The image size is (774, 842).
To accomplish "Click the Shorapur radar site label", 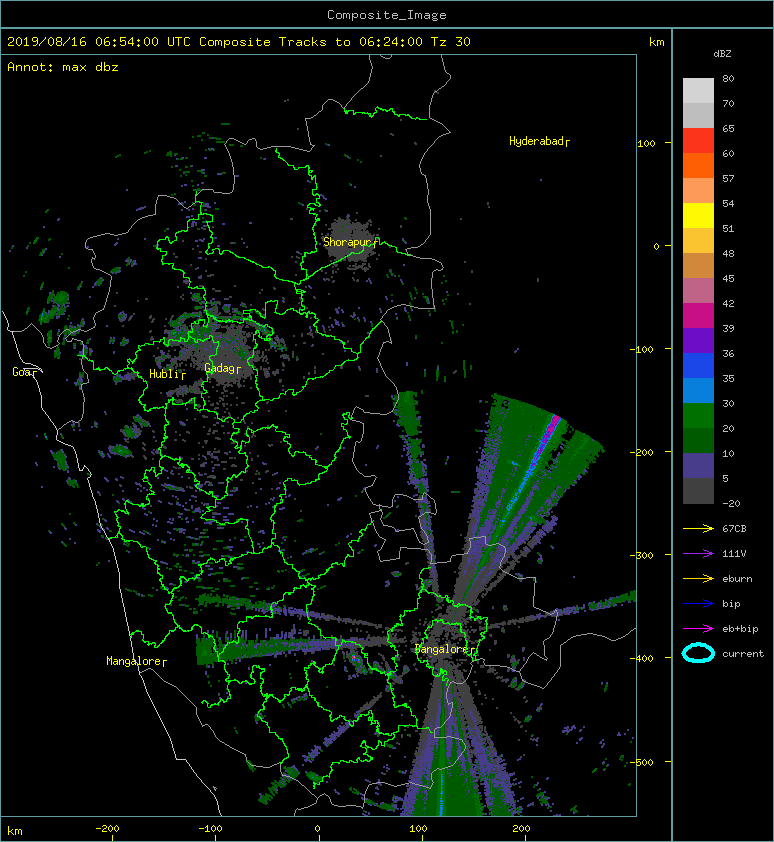I will coord(351,242).
